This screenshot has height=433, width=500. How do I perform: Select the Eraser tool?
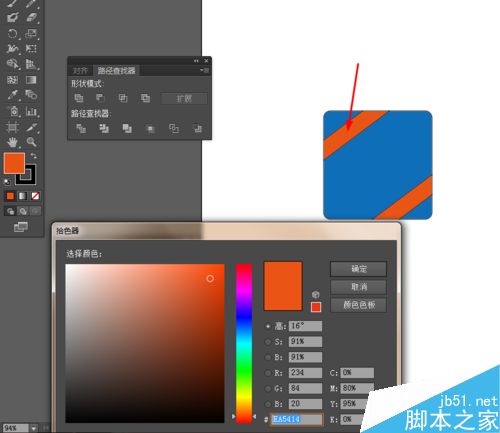31,17
